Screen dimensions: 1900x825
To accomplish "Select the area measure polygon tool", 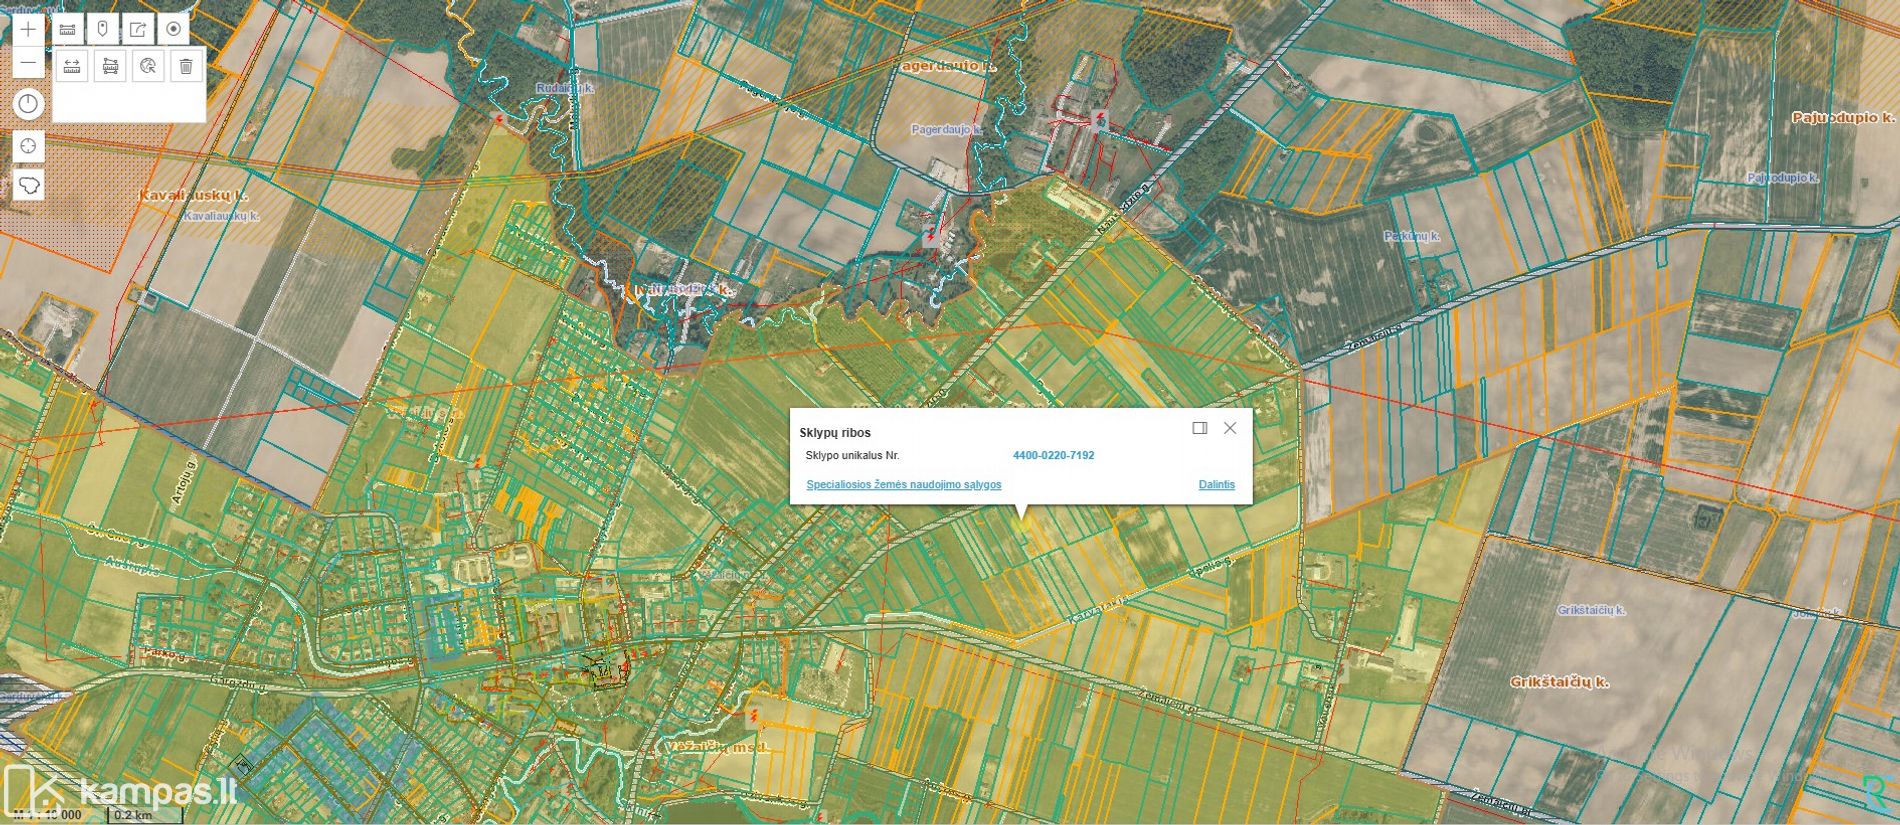I will click(x=110, y=66).
